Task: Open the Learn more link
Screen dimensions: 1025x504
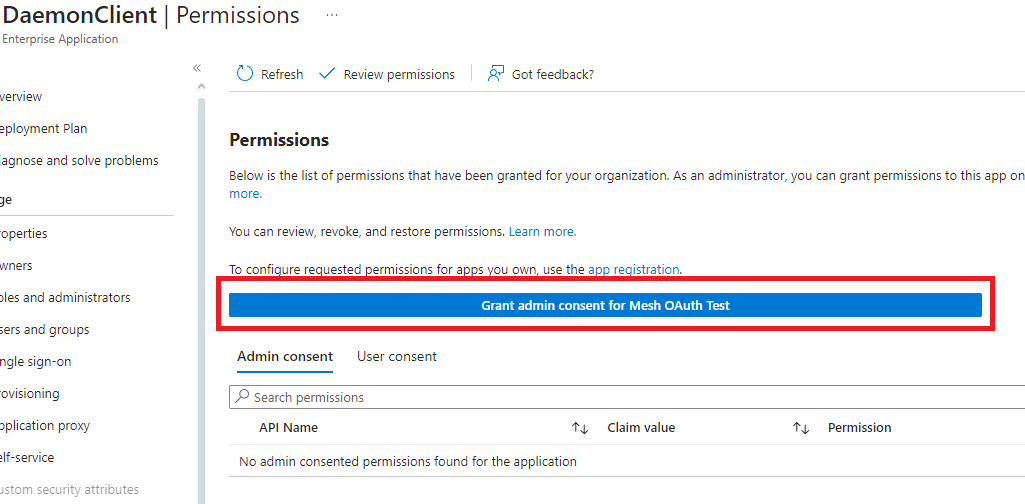Action: click(x=542, y=231)
